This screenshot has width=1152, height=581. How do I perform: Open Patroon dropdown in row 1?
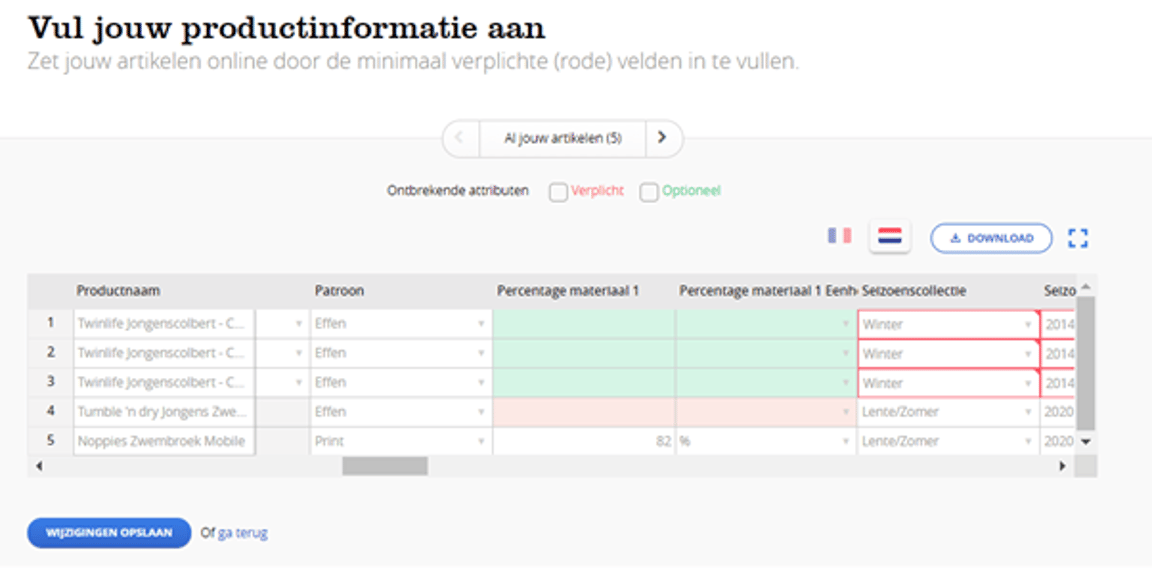[x=481, y=324]
